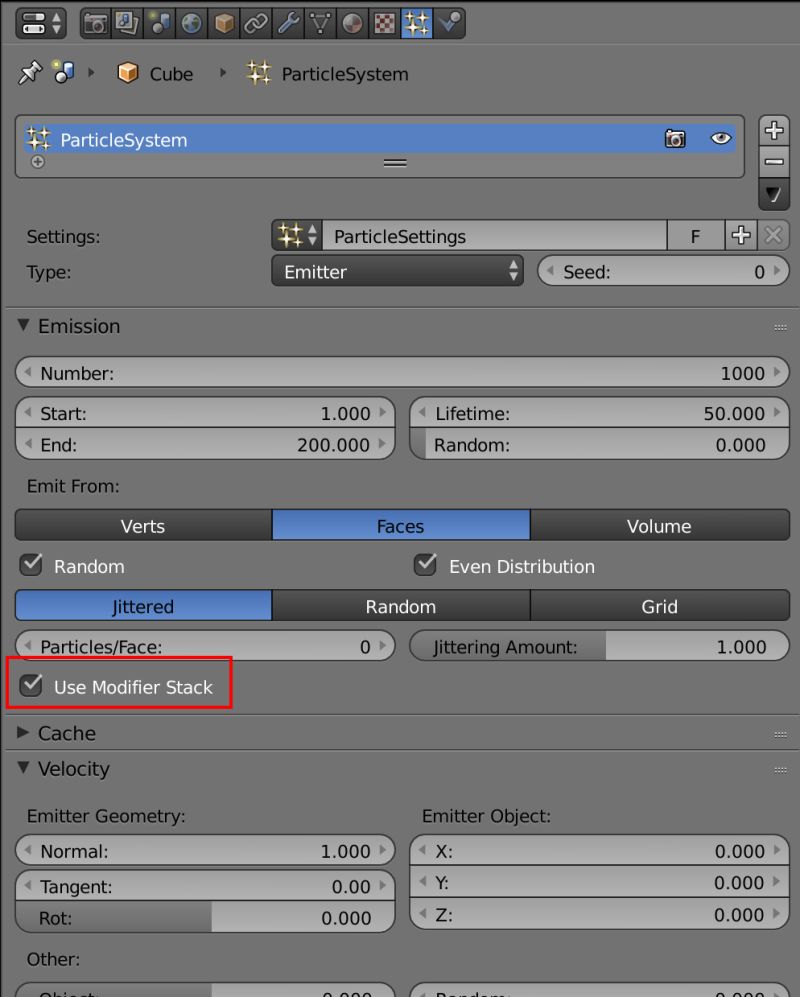This screenshot has width=800, height=997.
Task: Toggle the eye visibility icon on ParticleSystem
Action: pyautogui.click(x=721, y=139)
